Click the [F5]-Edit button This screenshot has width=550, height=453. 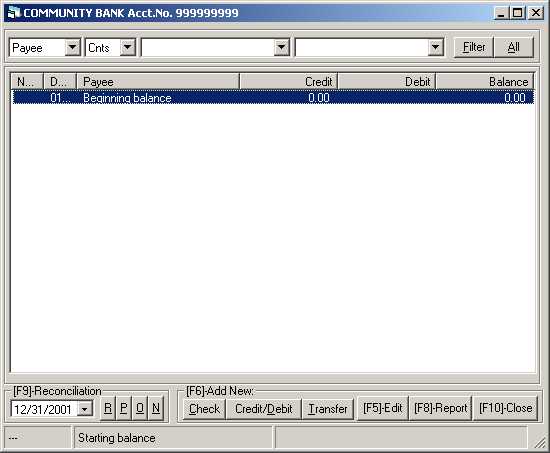[383, 408]
